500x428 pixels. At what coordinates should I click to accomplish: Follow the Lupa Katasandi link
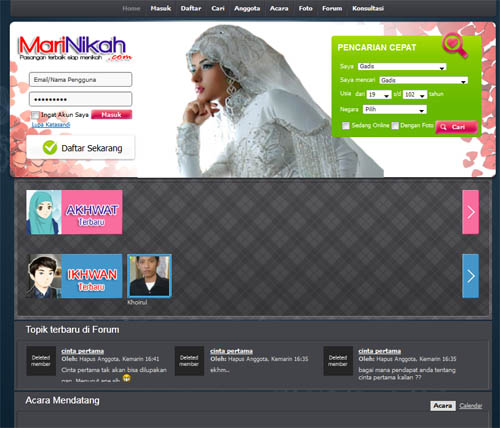(51, 125)
